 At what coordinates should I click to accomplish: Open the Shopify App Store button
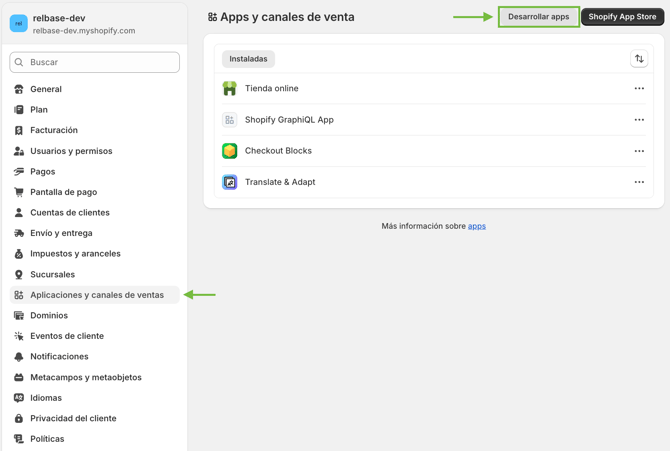[622, 17]
